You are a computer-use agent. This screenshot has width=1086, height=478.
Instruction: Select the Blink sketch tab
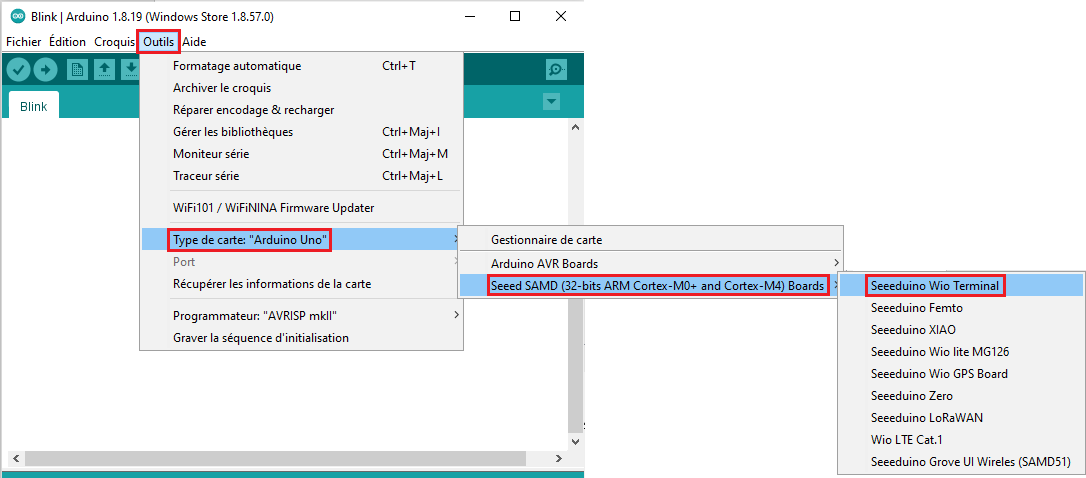coord(34,107)
